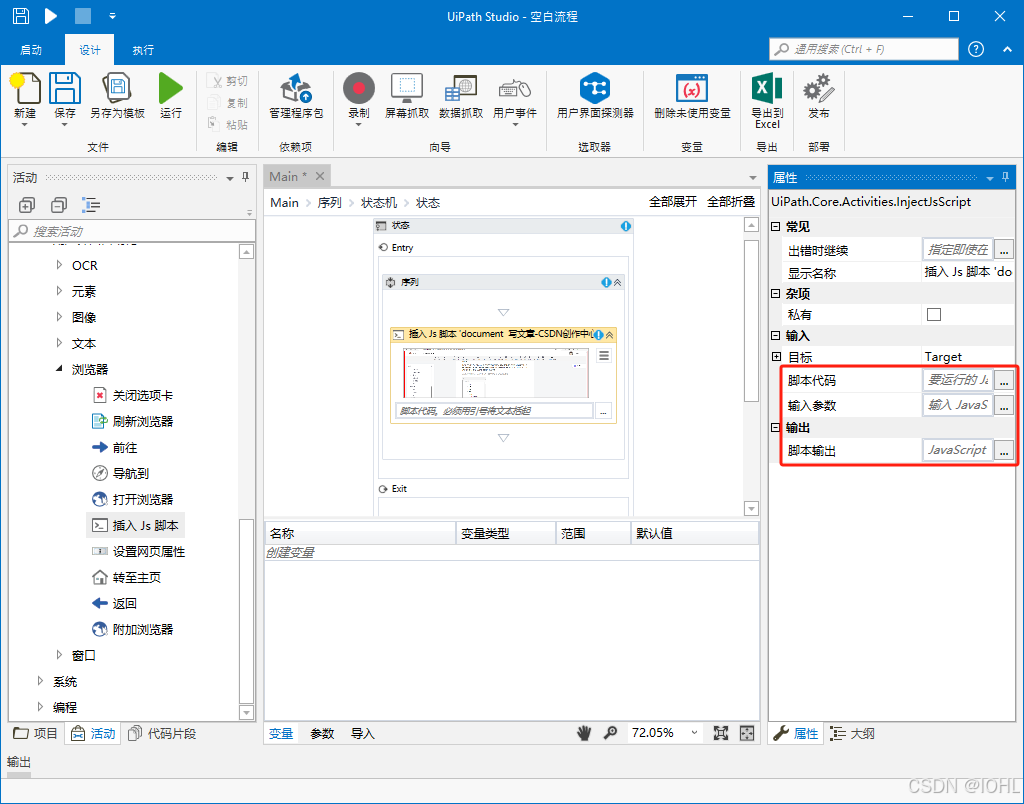Switch to 大纲 panel tab
This screenshot has height=804, width=1024.
(x=852, y=733)
